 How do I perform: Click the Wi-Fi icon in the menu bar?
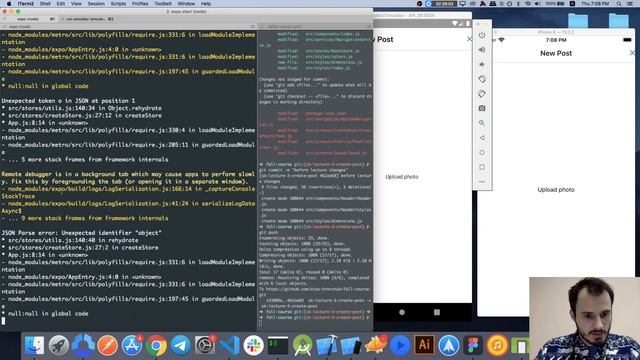528,4
